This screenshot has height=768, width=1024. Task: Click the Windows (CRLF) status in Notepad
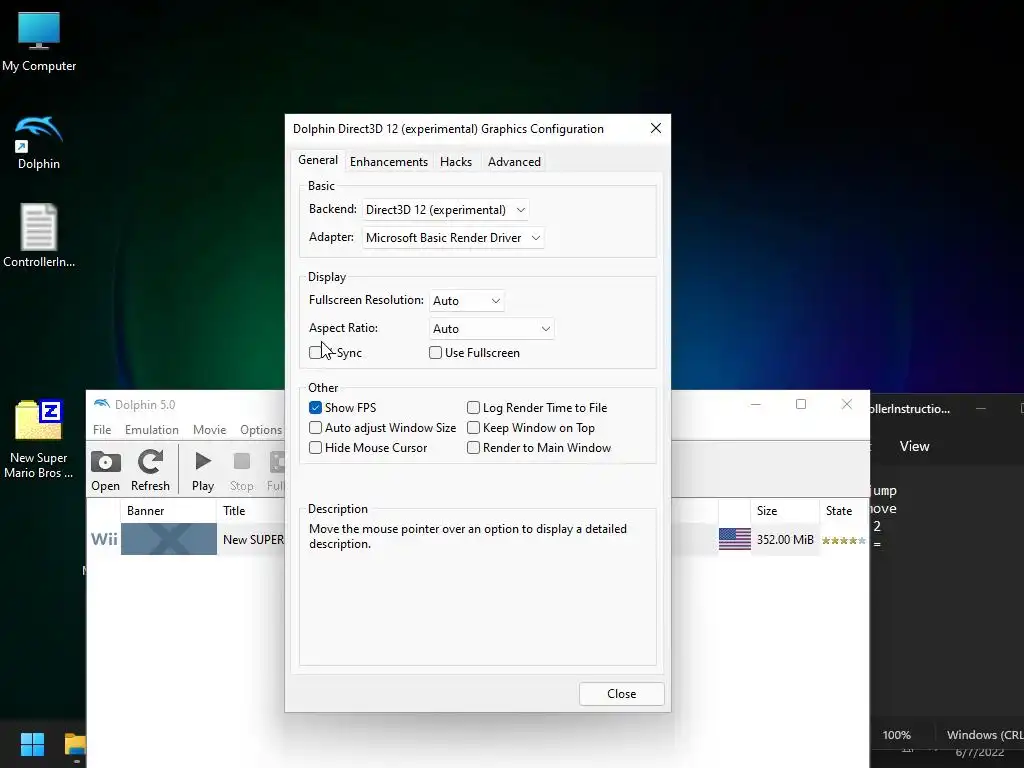point(985,735)
